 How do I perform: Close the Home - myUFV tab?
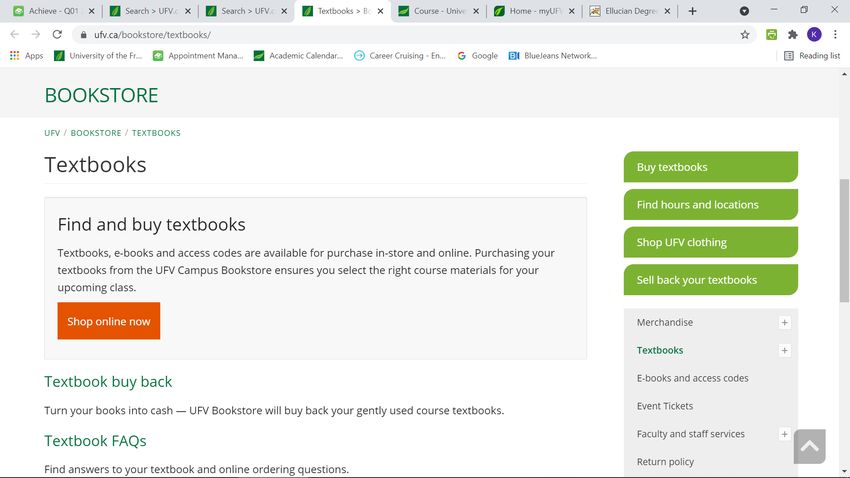[571, 11]
